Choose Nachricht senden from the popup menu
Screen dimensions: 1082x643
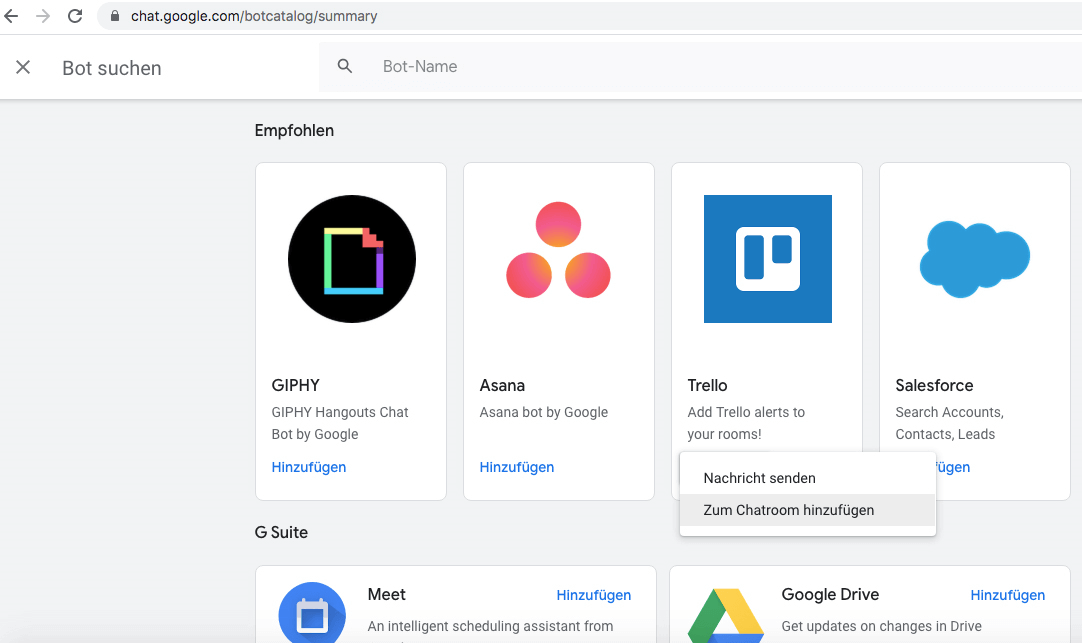click(x=807, y=478)
